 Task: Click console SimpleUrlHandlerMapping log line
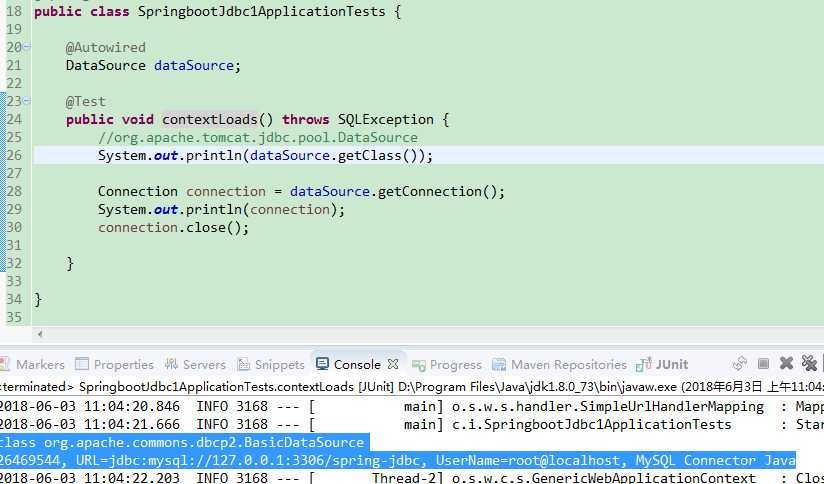412,406
